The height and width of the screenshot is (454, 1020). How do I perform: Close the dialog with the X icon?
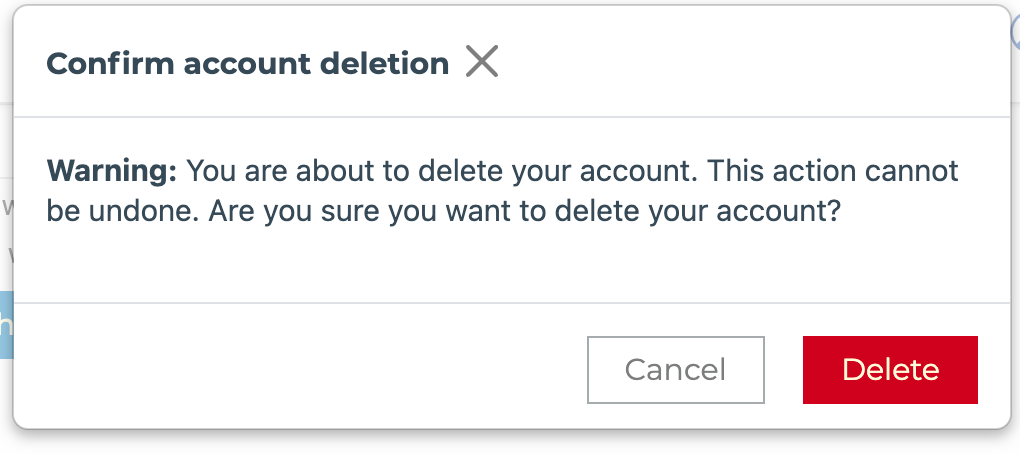click(482, 63)
